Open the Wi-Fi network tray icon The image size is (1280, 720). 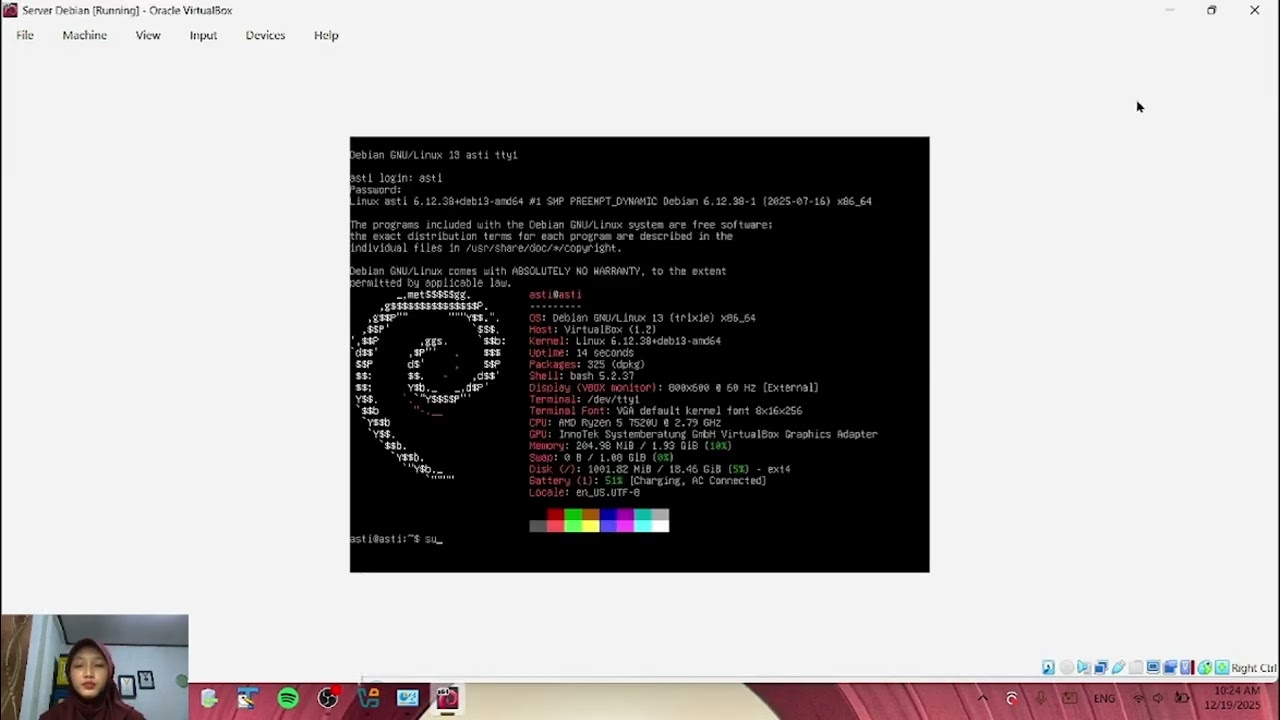[1138, 698]
